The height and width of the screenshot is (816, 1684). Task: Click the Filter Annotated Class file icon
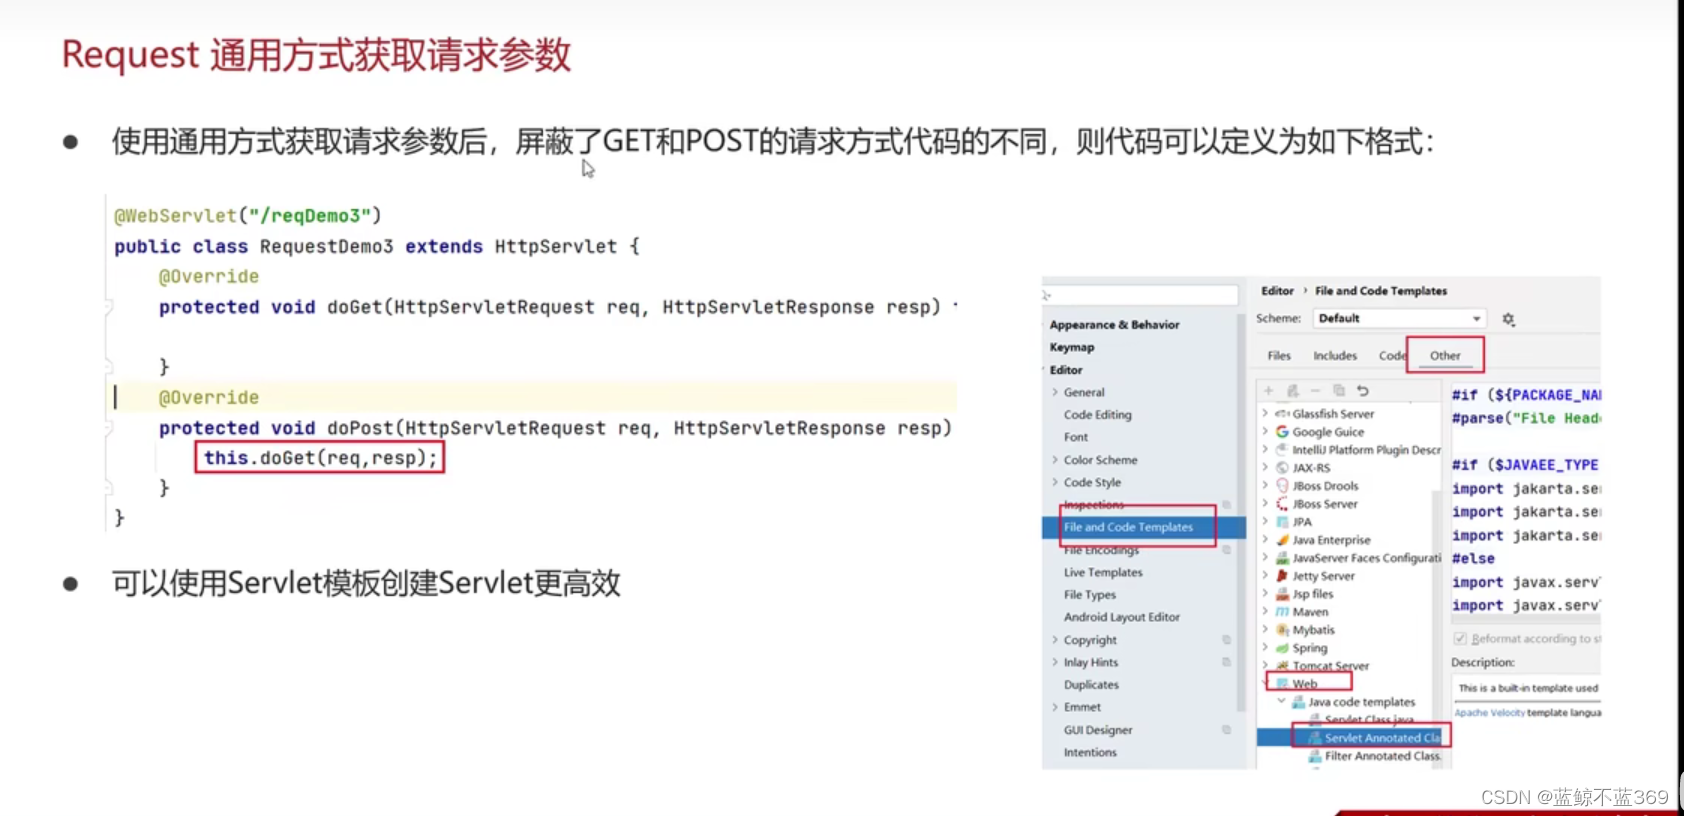point(1315,757)
